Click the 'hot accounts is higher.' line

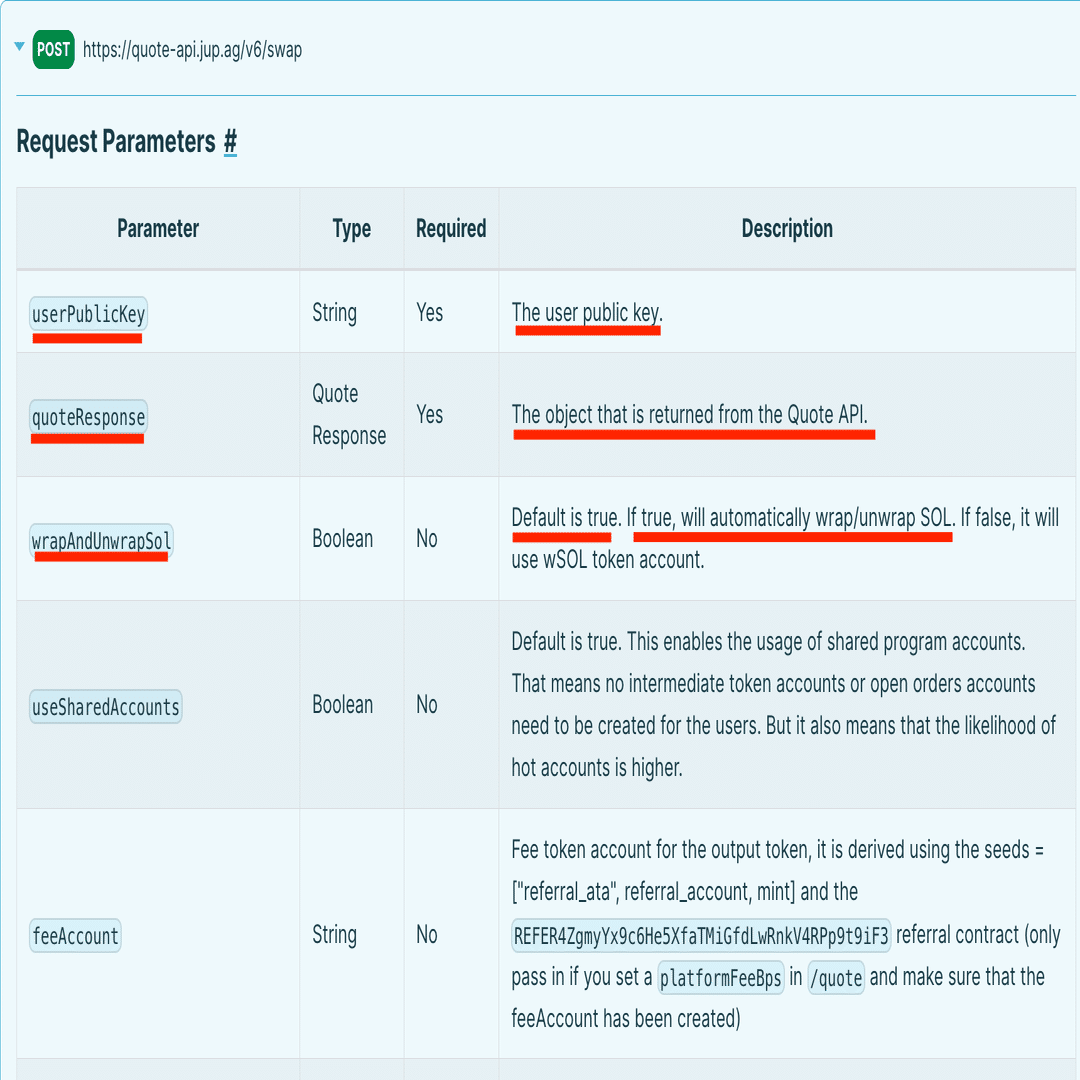click(x=596, y=767)
